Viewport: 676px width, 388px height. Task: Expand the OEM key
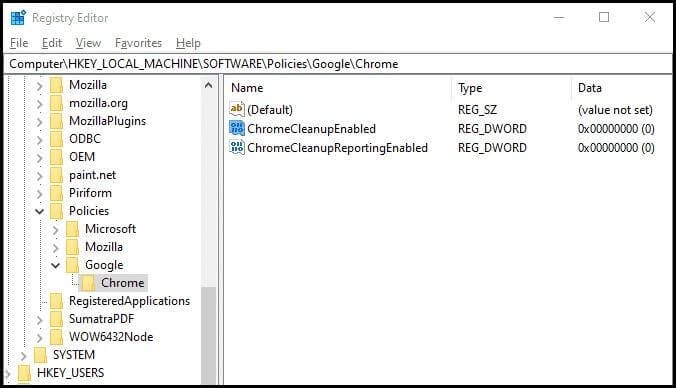(x=40, y=158)
